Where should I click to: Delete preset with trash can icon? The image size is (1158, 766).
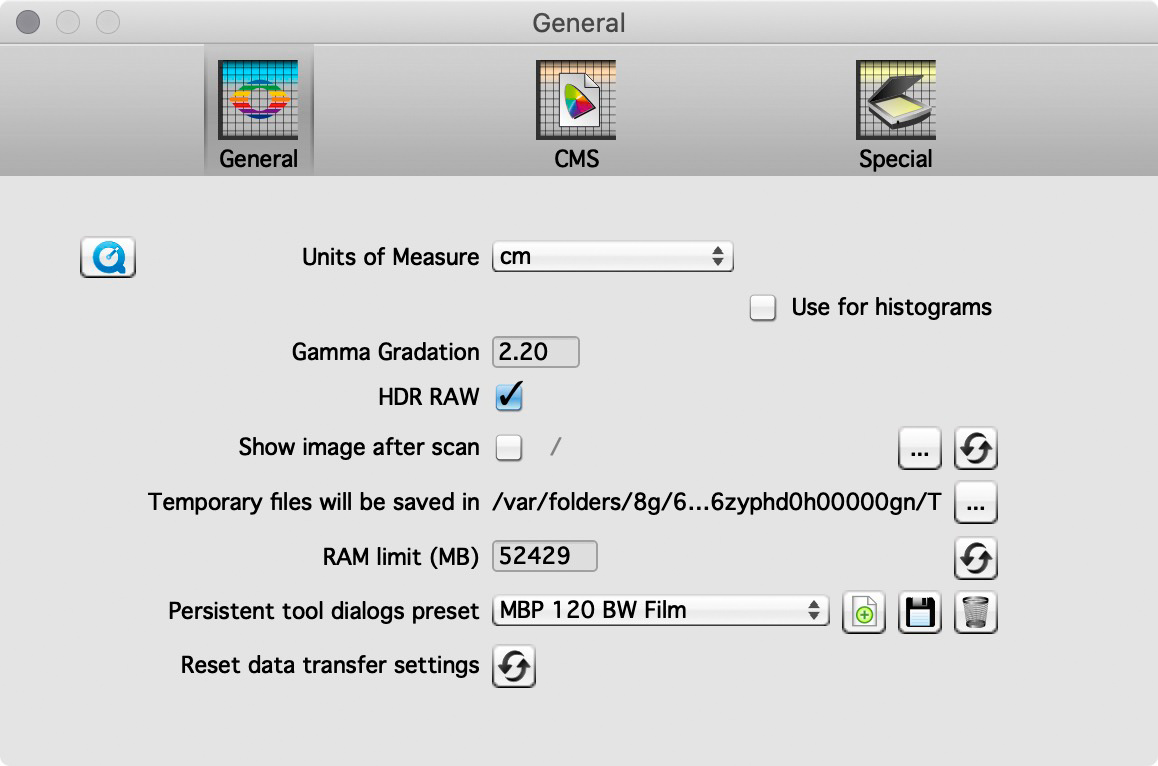pyautogui.click(x=976, y=611)
